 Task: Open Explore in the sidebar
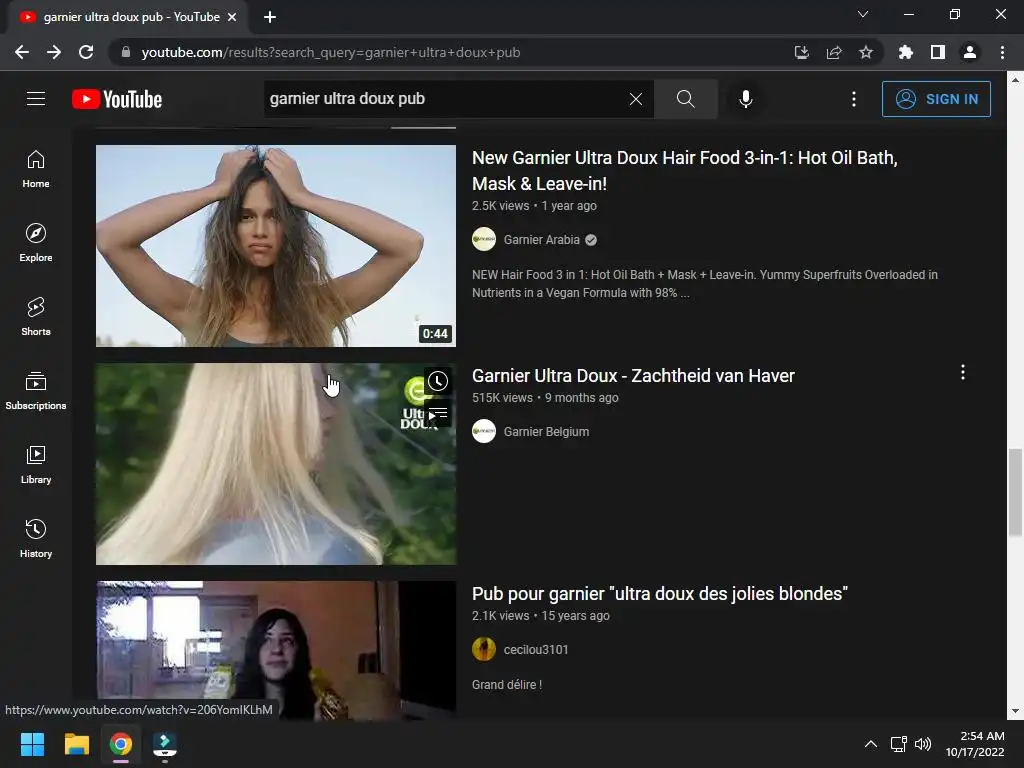tap(36, 243)
